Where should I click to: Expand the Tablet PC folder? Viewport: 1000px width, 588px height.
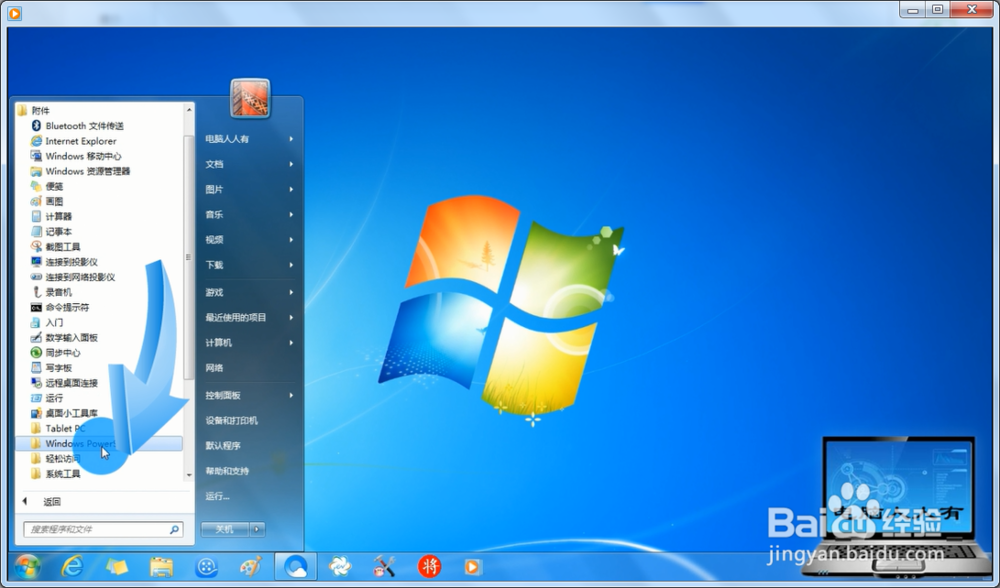pos(57,429)
